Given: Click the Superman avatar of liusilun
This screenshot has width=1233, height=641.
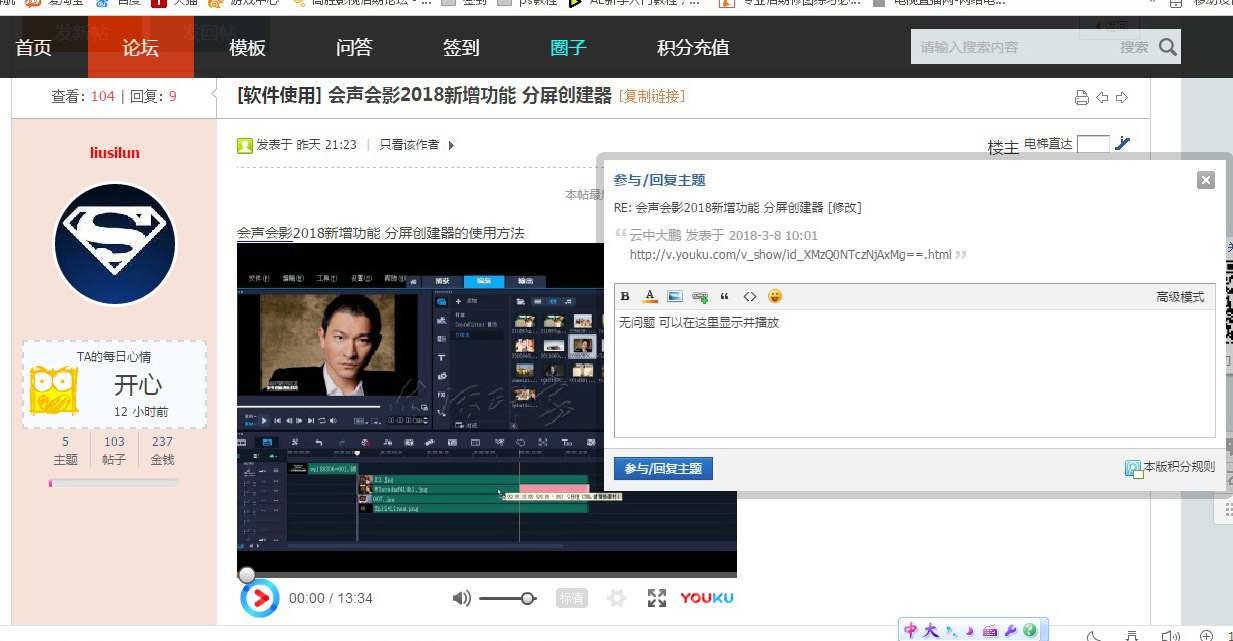Looking at the screenshot, I should coord(114,244).
